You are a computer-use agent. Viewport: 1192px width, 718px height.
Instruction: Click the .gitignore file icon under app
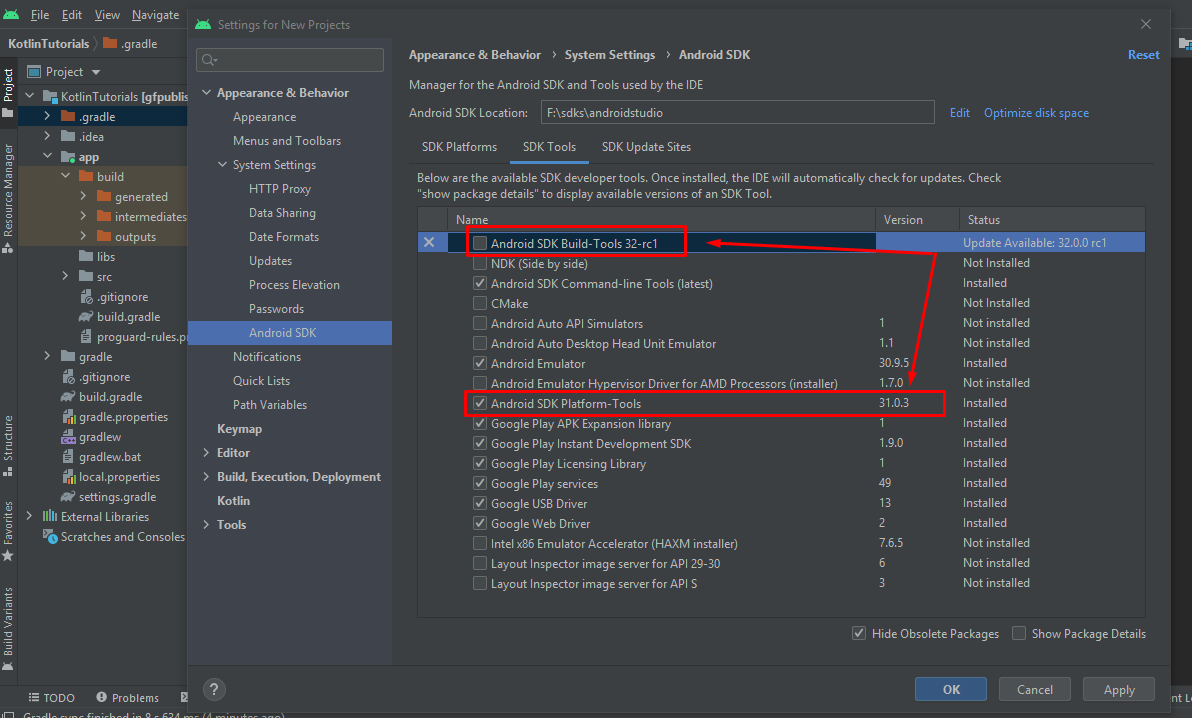pyautogui.click(x=86, y=297)
